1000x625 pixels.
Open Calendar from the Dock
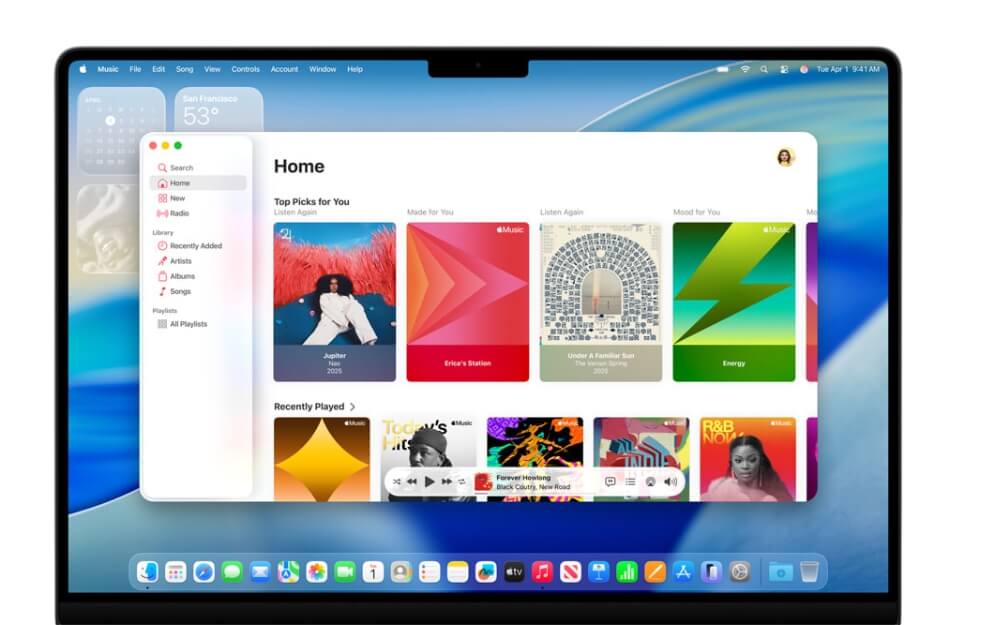[x=373, y=572]
